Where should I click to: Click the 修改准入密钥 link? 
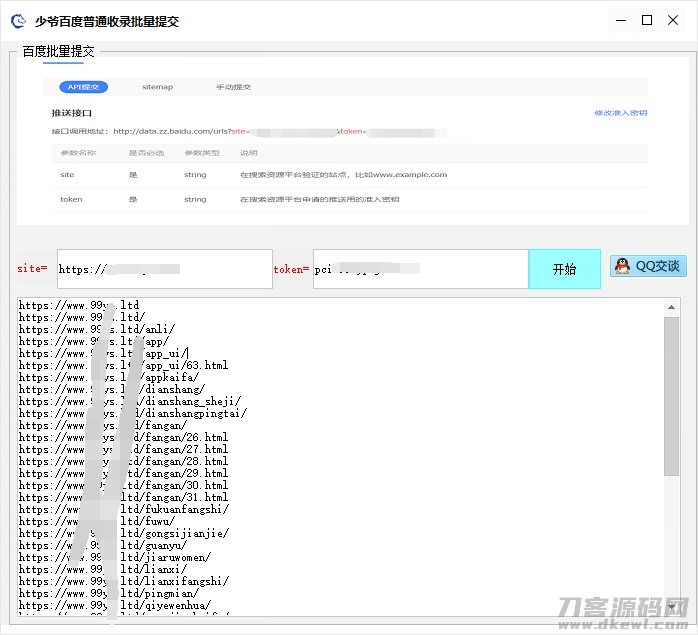[x=621, y=113]
